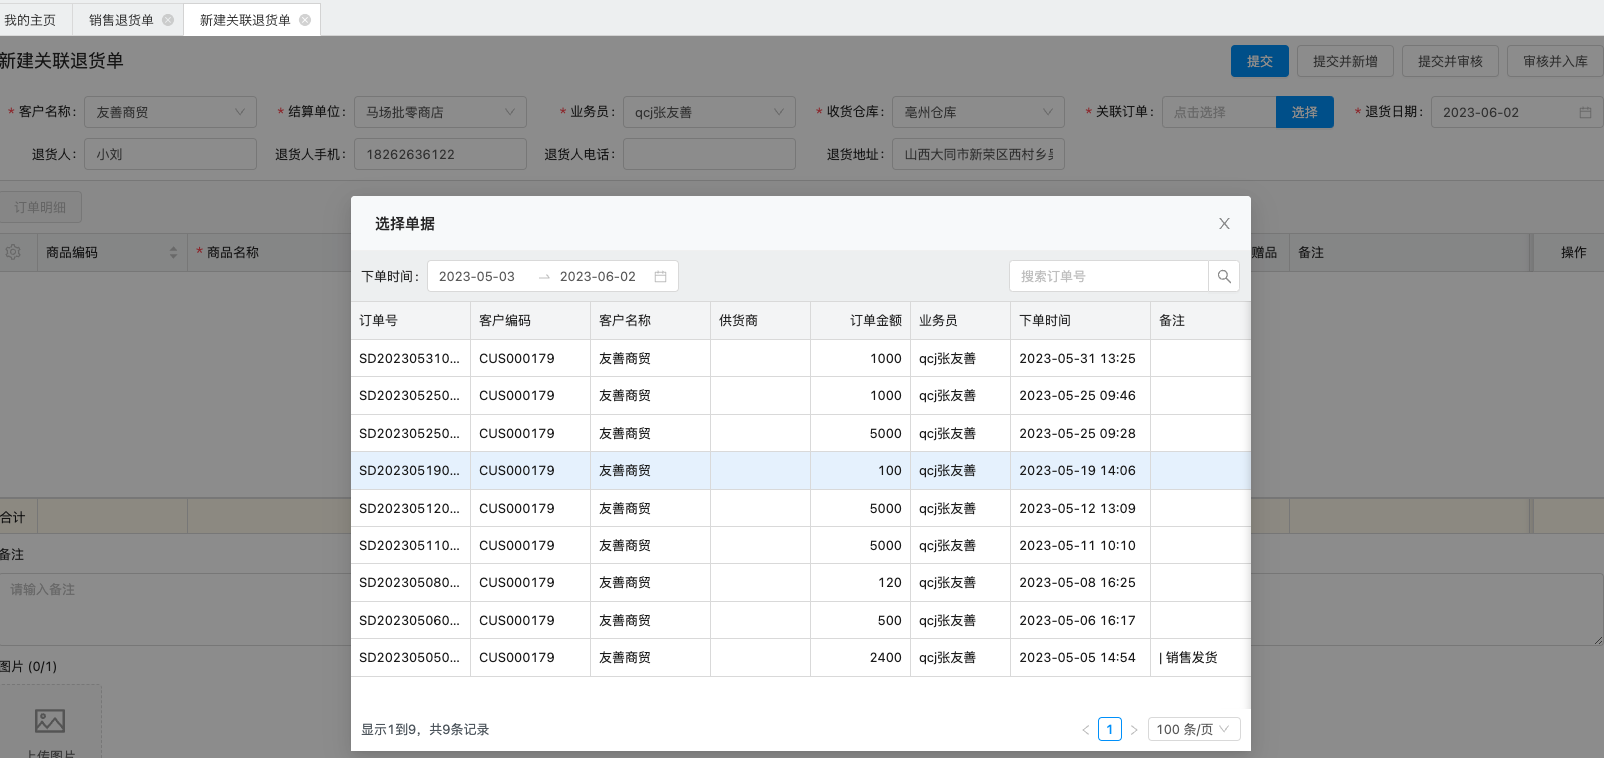Screen dimensions: 1604x758
Task: Go to next page arrow
Action: tap(1134, 730)
